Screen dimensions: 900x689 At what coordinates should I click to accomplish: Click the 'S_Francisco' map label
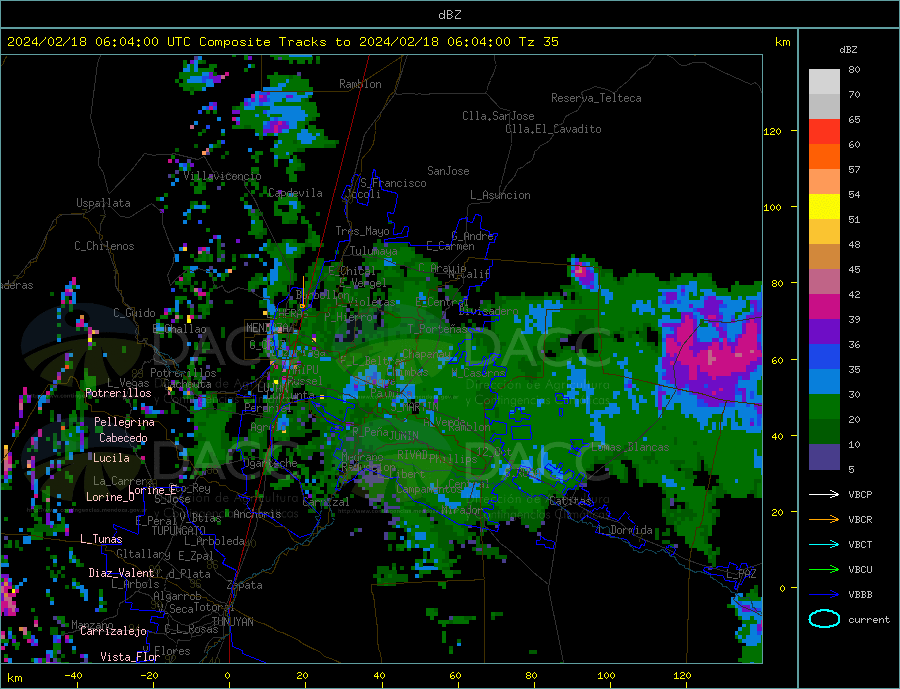click(393, 183)
